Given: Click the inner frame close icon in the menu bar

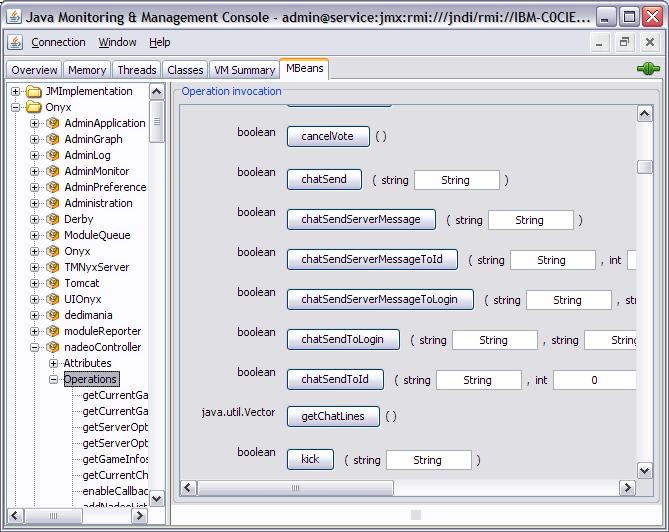Looking at the screenshot, I should point(650,43).
